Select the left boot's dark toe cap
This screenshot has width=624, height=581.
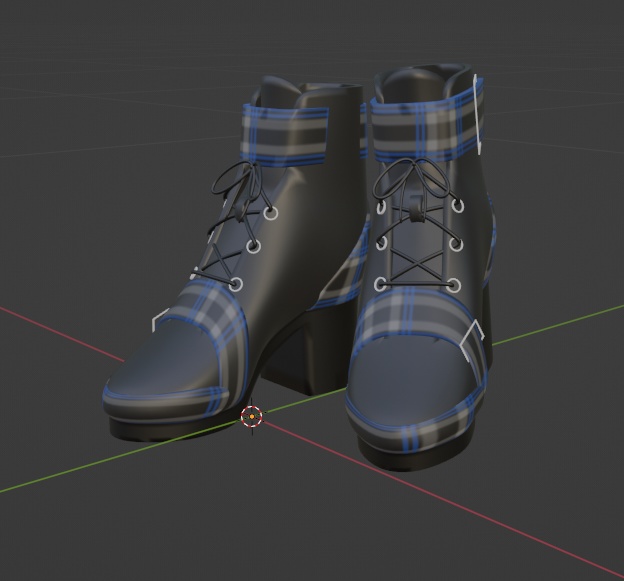[x=167, y=360]
